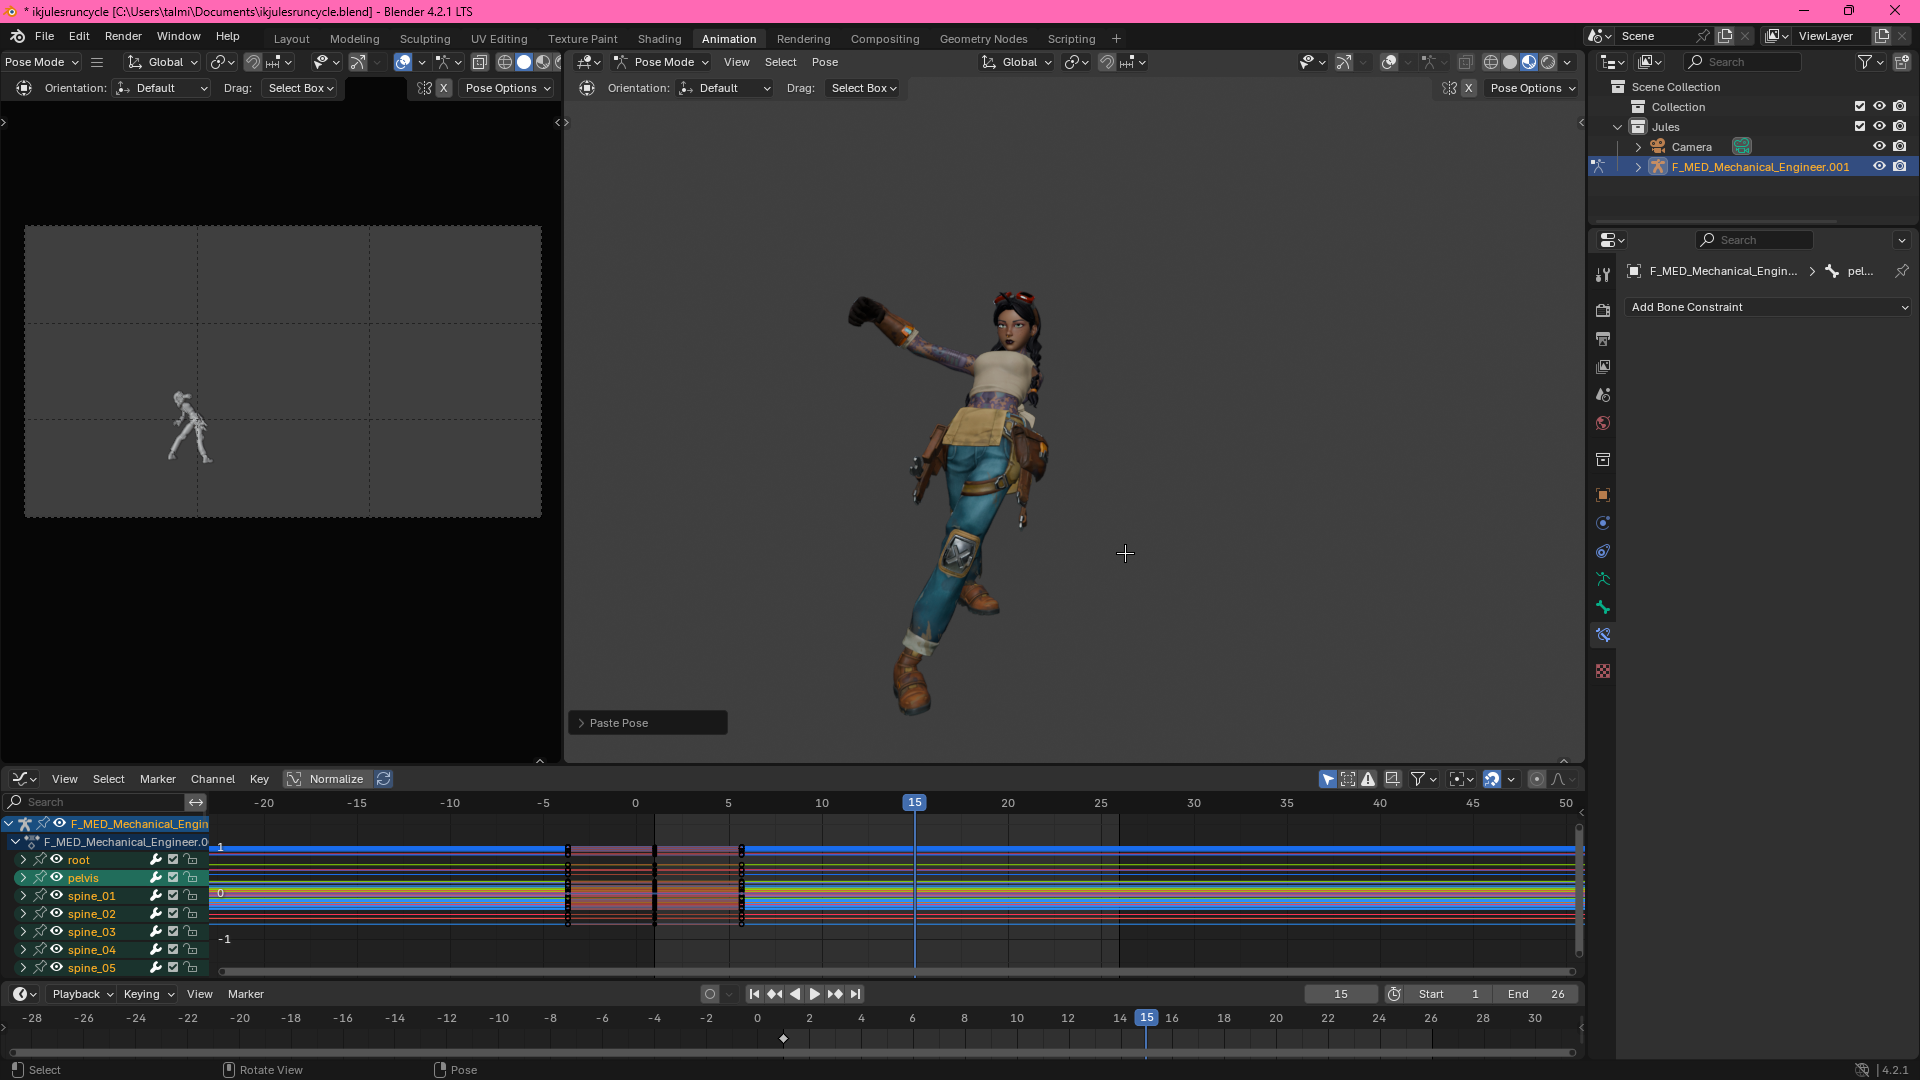
Task: Disable F_MED_Mechanical_Engineer.001 in renders
Action: click(1899, 166)
